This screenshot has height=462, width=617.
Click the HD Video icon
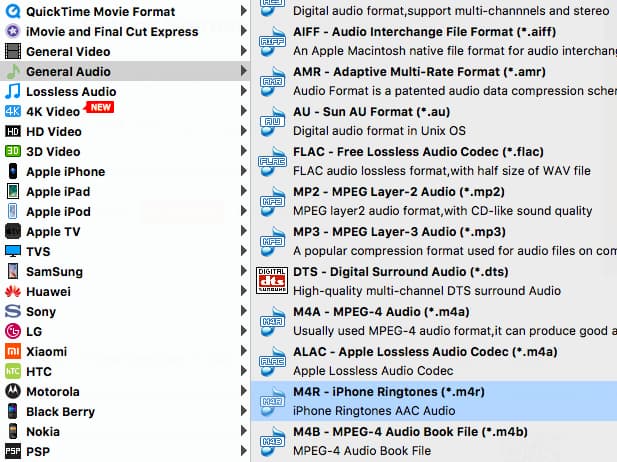13,131
